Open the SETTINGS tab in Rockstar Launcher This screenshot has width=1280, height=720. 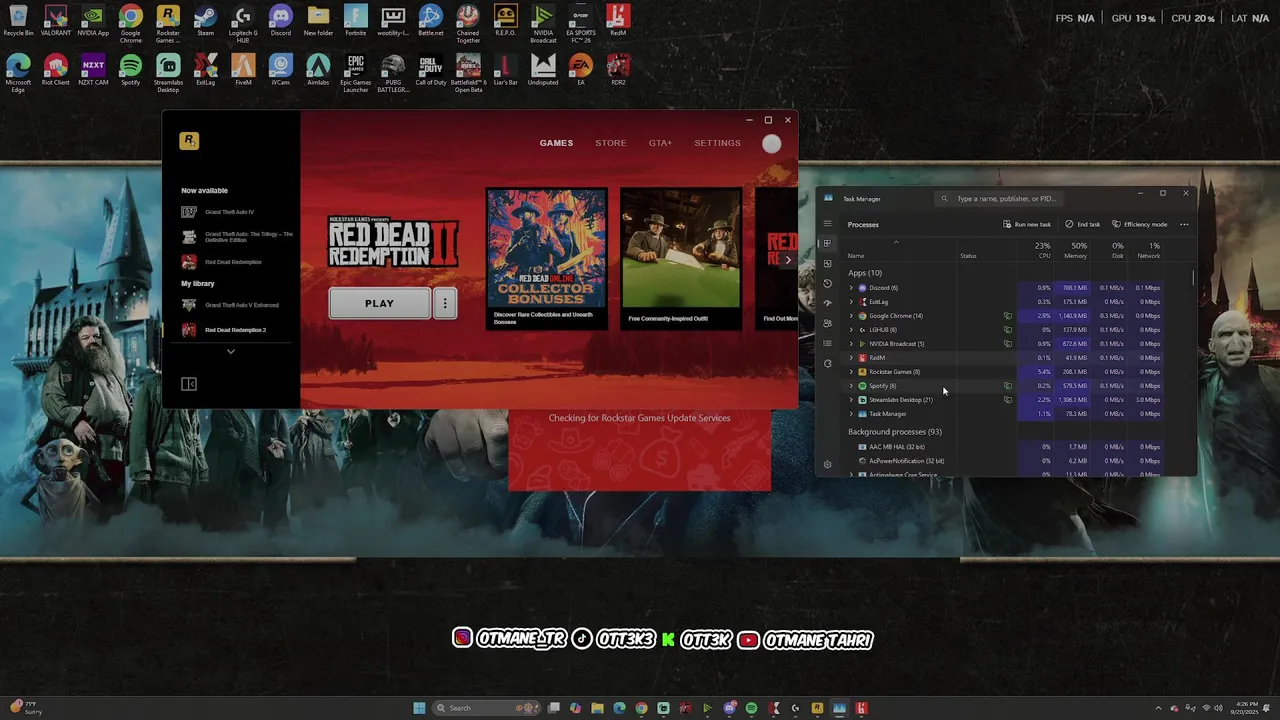[x=717, y=143]
